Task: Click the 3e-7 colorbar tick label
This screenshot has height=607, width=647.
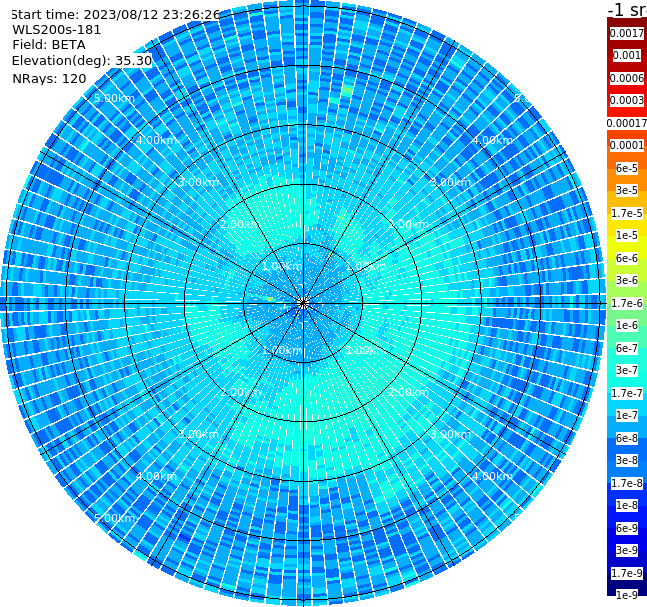Action: coord(627,370)
